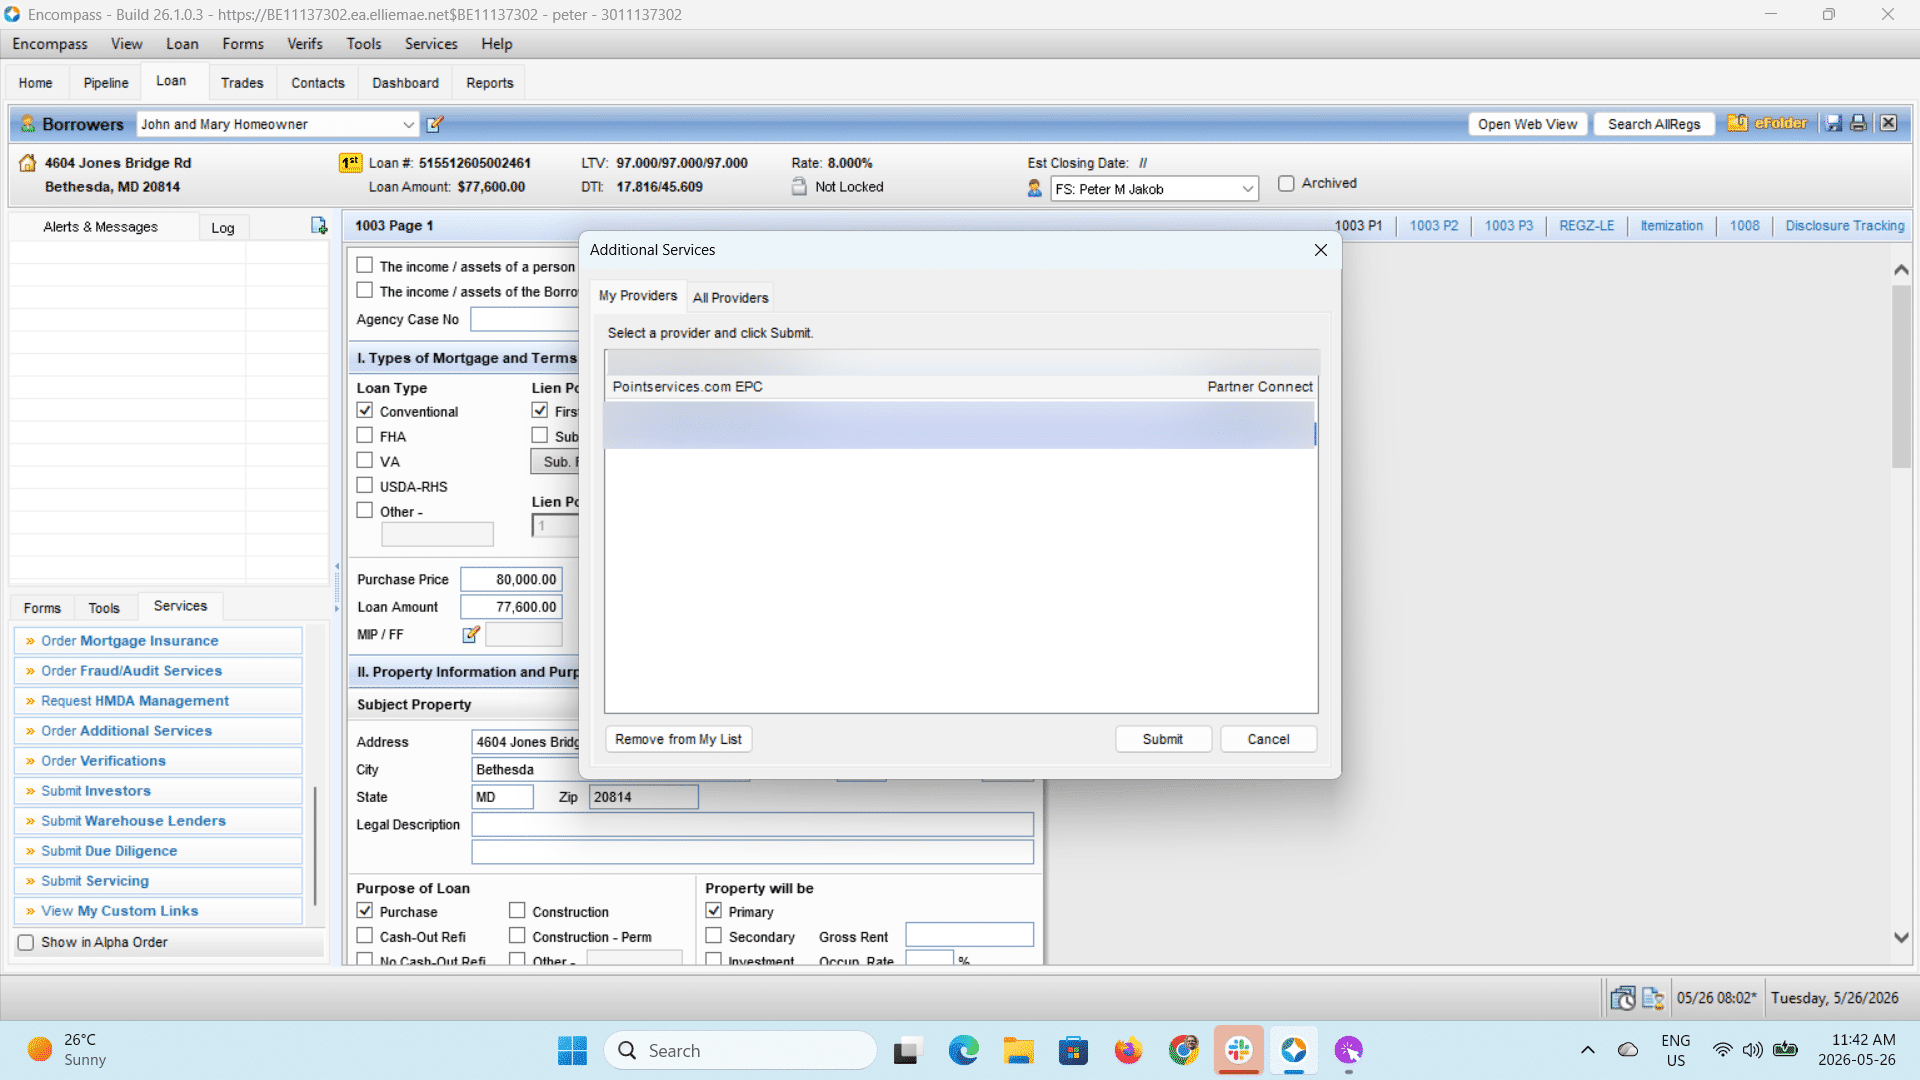
Task: Click the Open Web View button
Action: coord(1527,124)
